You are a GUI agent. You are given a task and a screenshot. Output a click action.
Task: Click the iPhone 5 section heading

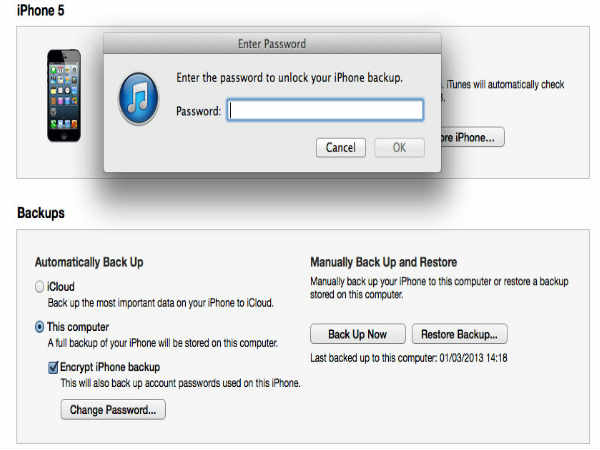(x=41, y=10)
